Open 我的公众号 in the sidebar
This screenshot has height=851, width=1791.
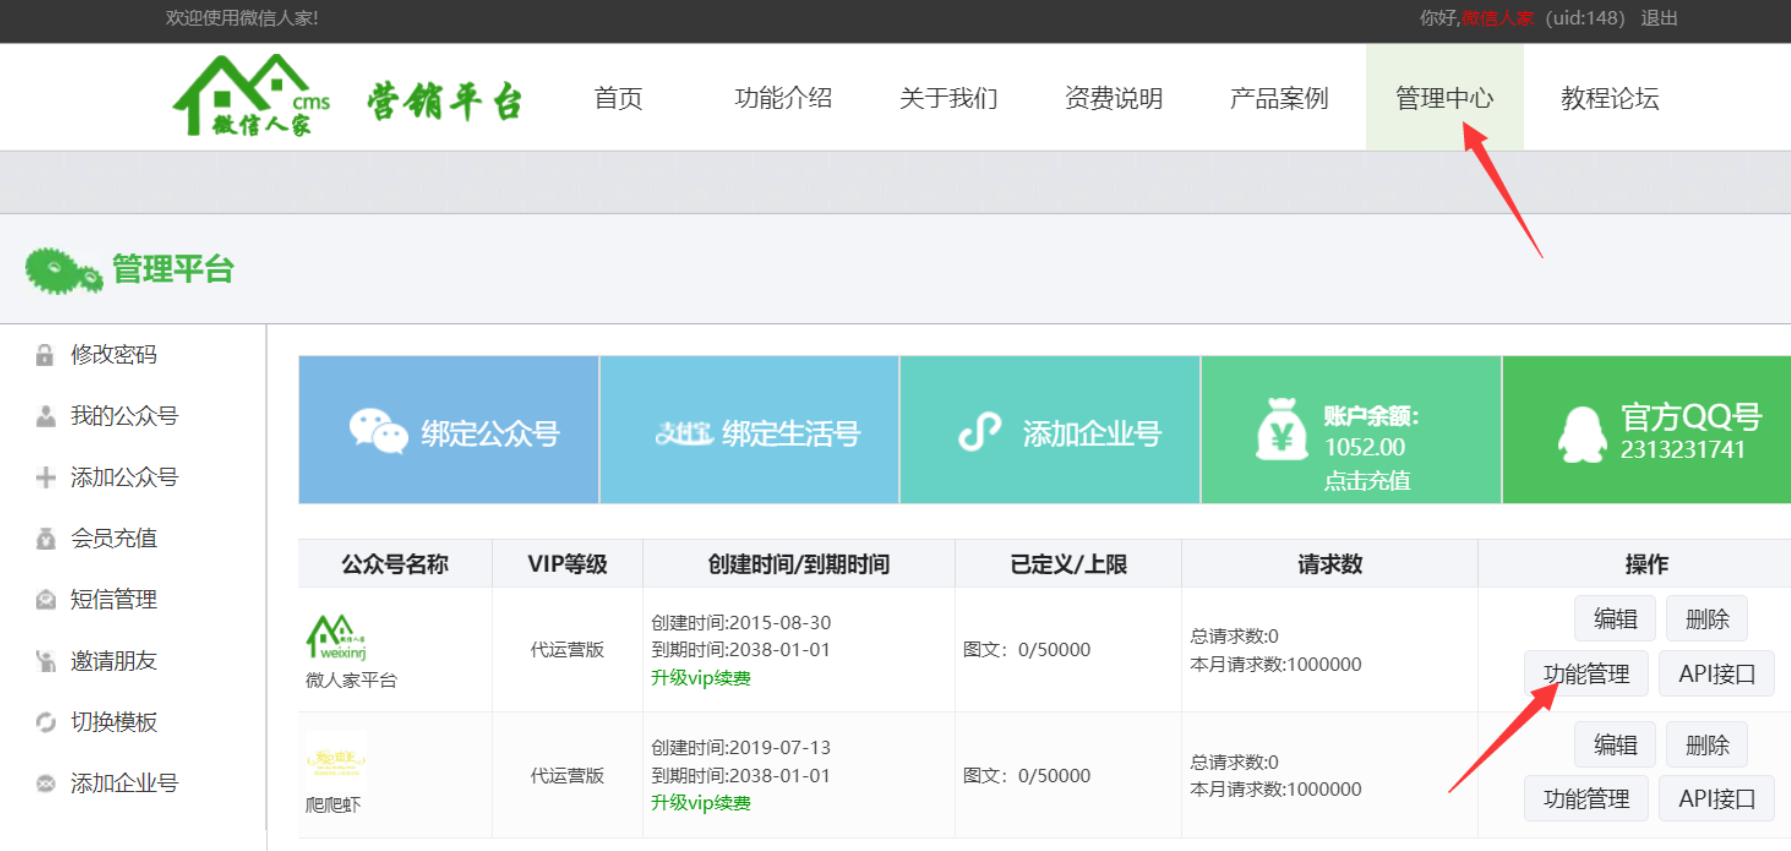click(124, 416)
